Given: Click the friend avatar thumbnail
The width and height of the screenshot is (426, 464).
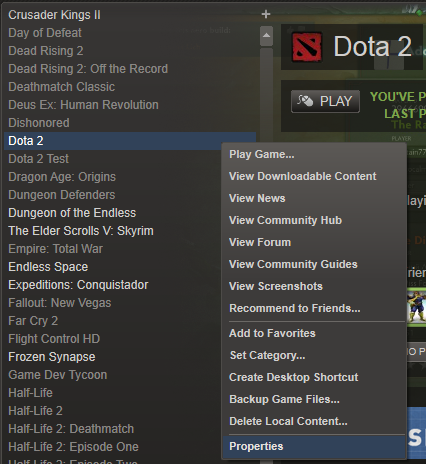Looking at the screenshot, I should pos(416,307).
